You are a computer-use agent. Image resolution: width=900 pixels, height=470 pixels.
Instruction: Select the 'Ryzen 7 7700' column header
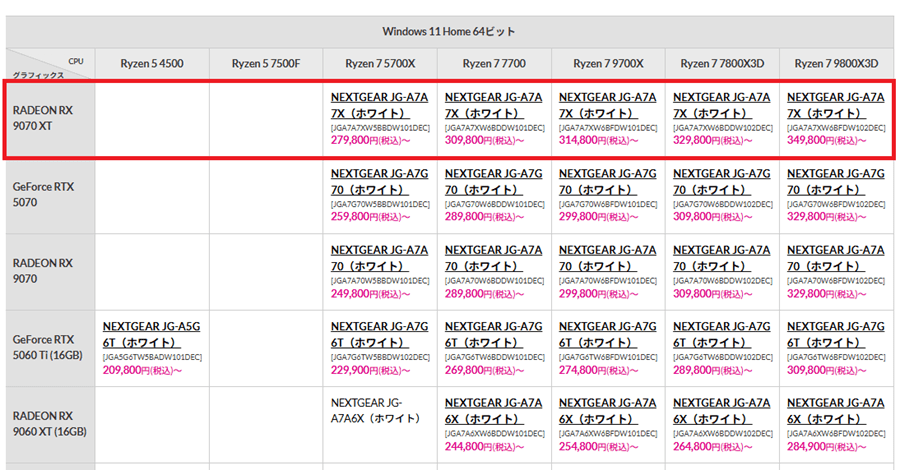click(x=494, y=64)
